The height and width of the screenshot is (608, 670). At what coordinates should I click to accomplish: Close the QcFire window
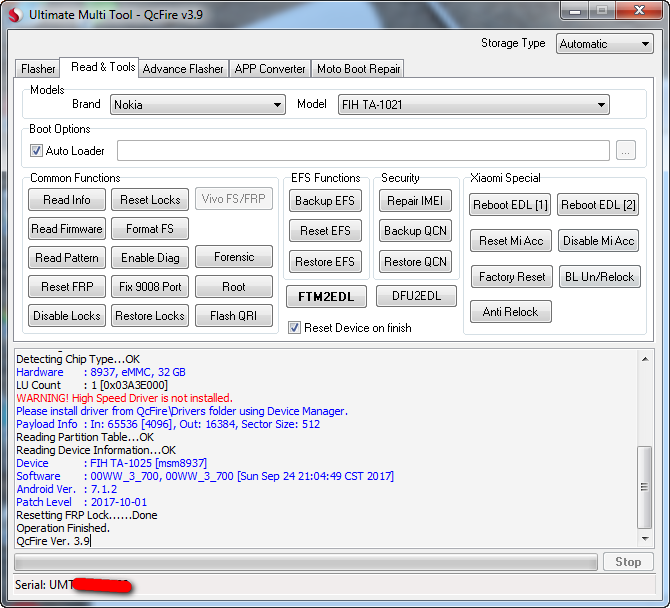pos(639,11)
